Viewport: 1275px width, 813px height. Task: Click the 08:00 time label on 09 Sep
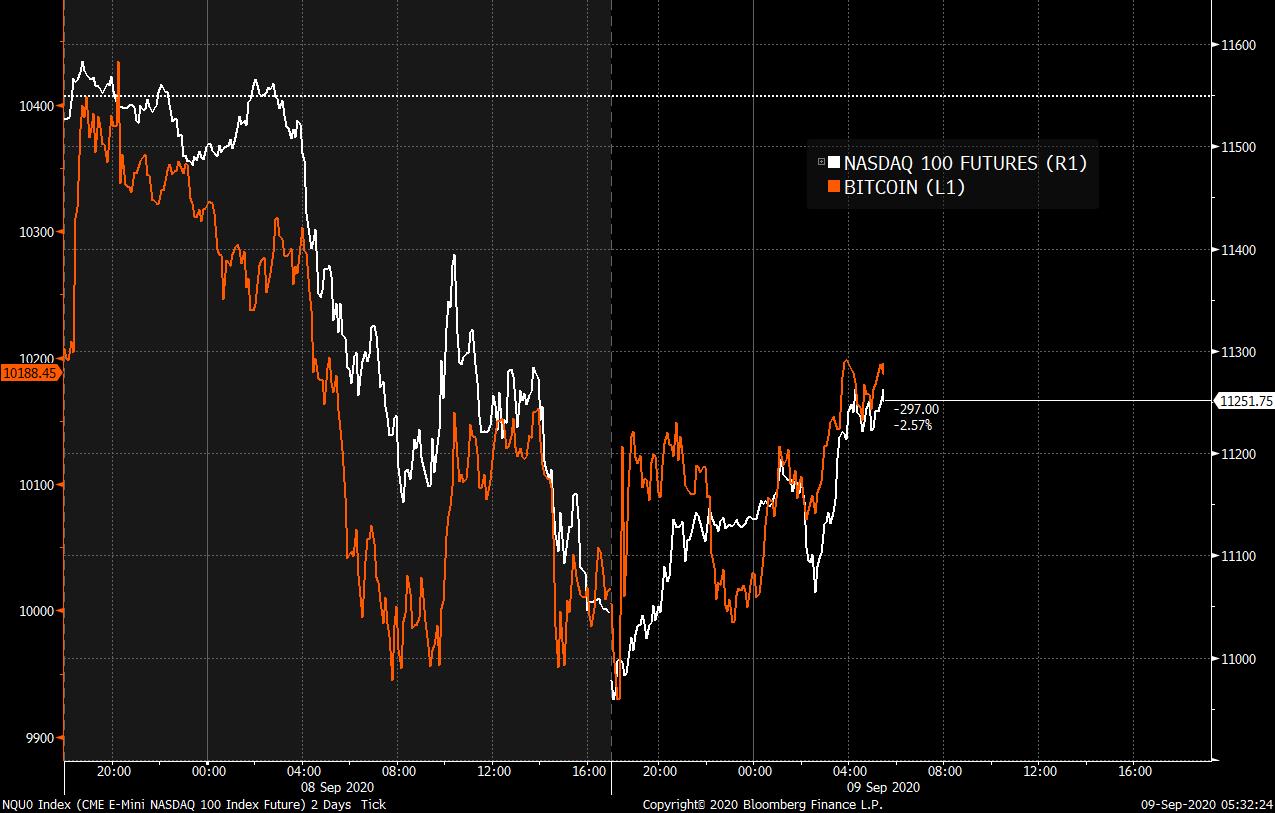944,771
